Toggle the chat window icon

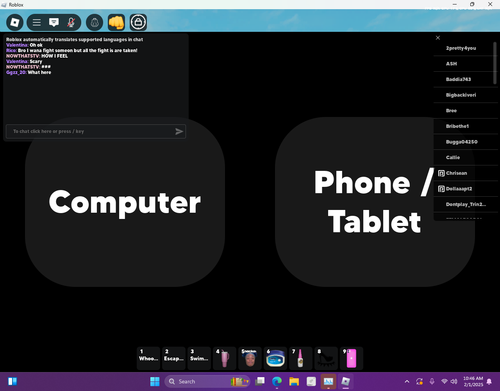pos(54,22)
